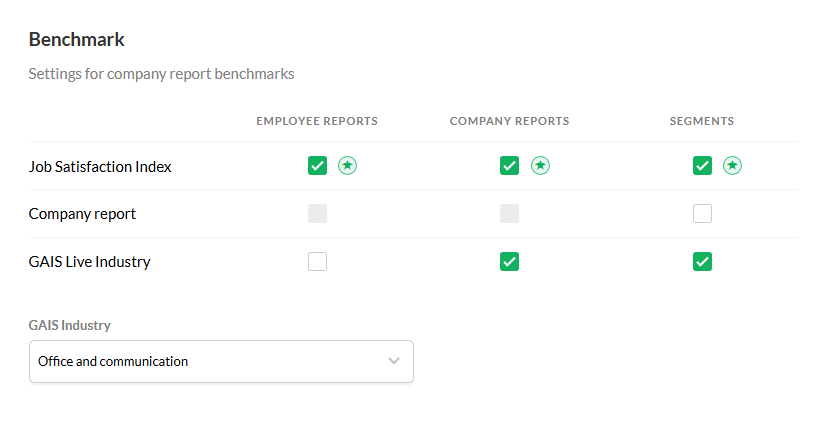Open the Office and communication dropdown

click(x=222, y=361)
